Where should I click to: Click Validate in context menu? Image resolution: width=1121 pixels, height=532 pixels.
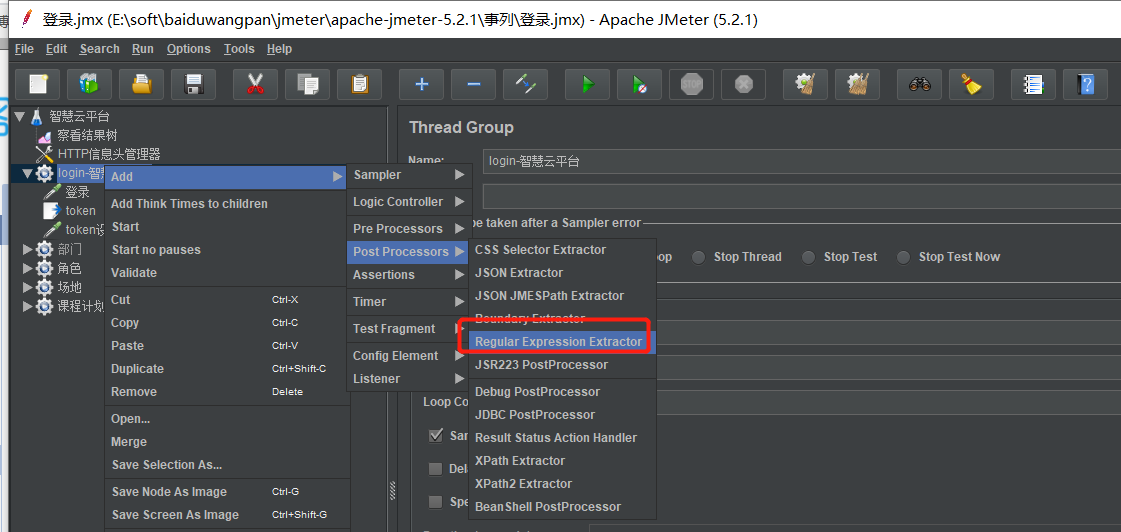pyautogui.click(x=227, y=272)
